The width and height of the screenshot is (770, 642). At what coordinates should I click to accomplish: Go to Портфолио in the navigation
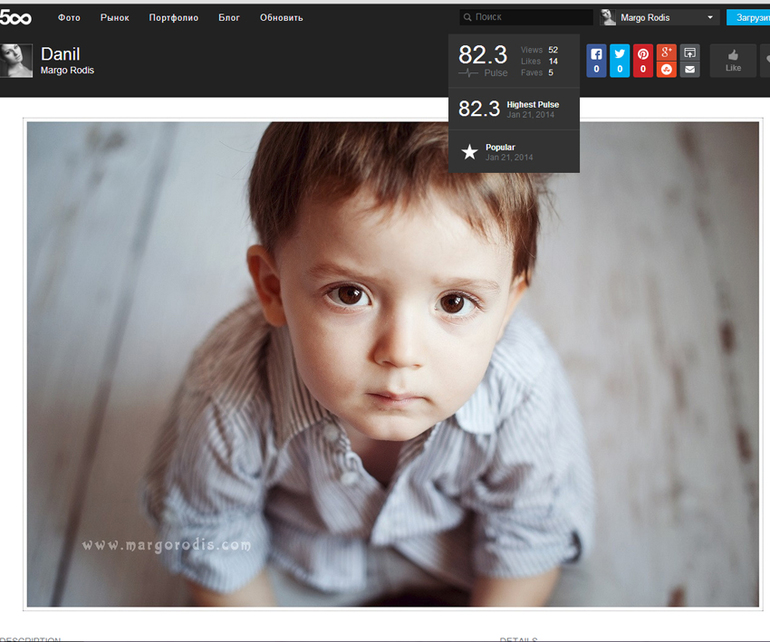[173, 18]
